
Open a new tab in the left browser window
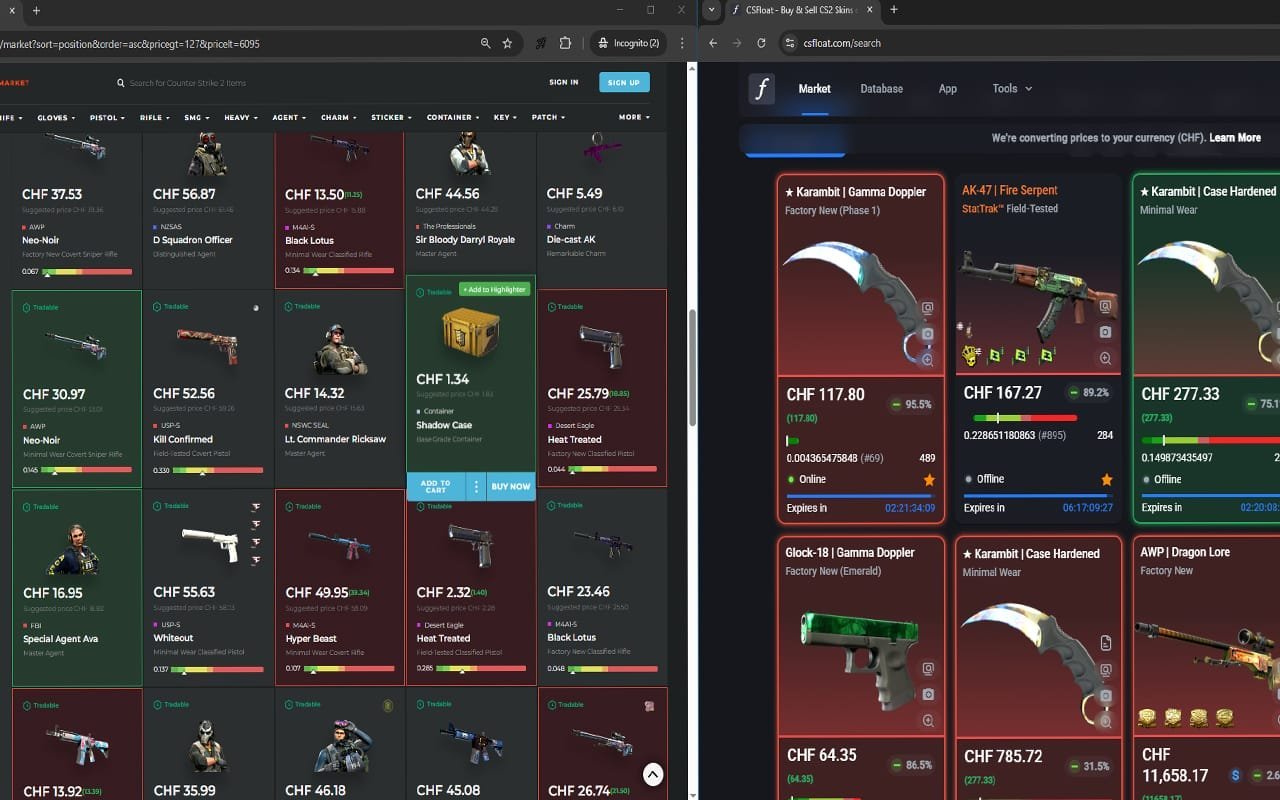(36, 10)
